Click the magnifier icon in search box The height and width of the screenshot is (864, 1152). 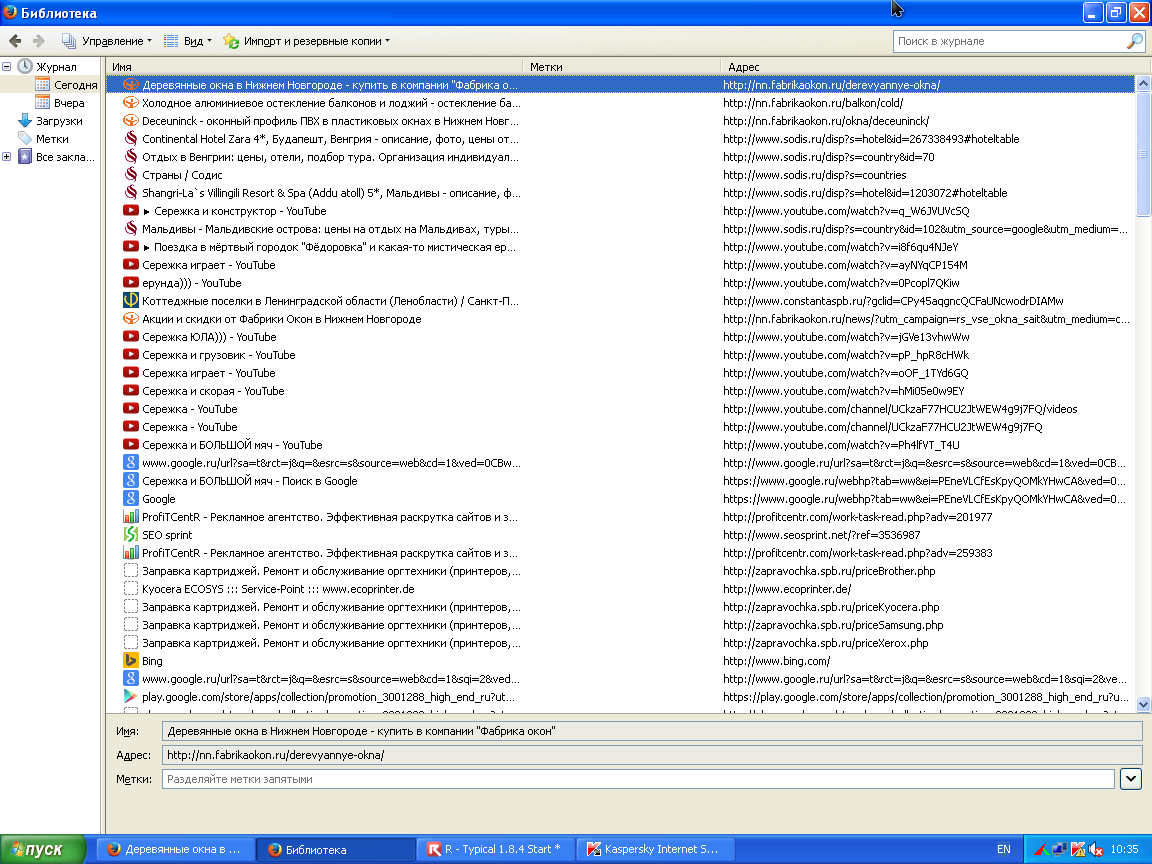1134,41
